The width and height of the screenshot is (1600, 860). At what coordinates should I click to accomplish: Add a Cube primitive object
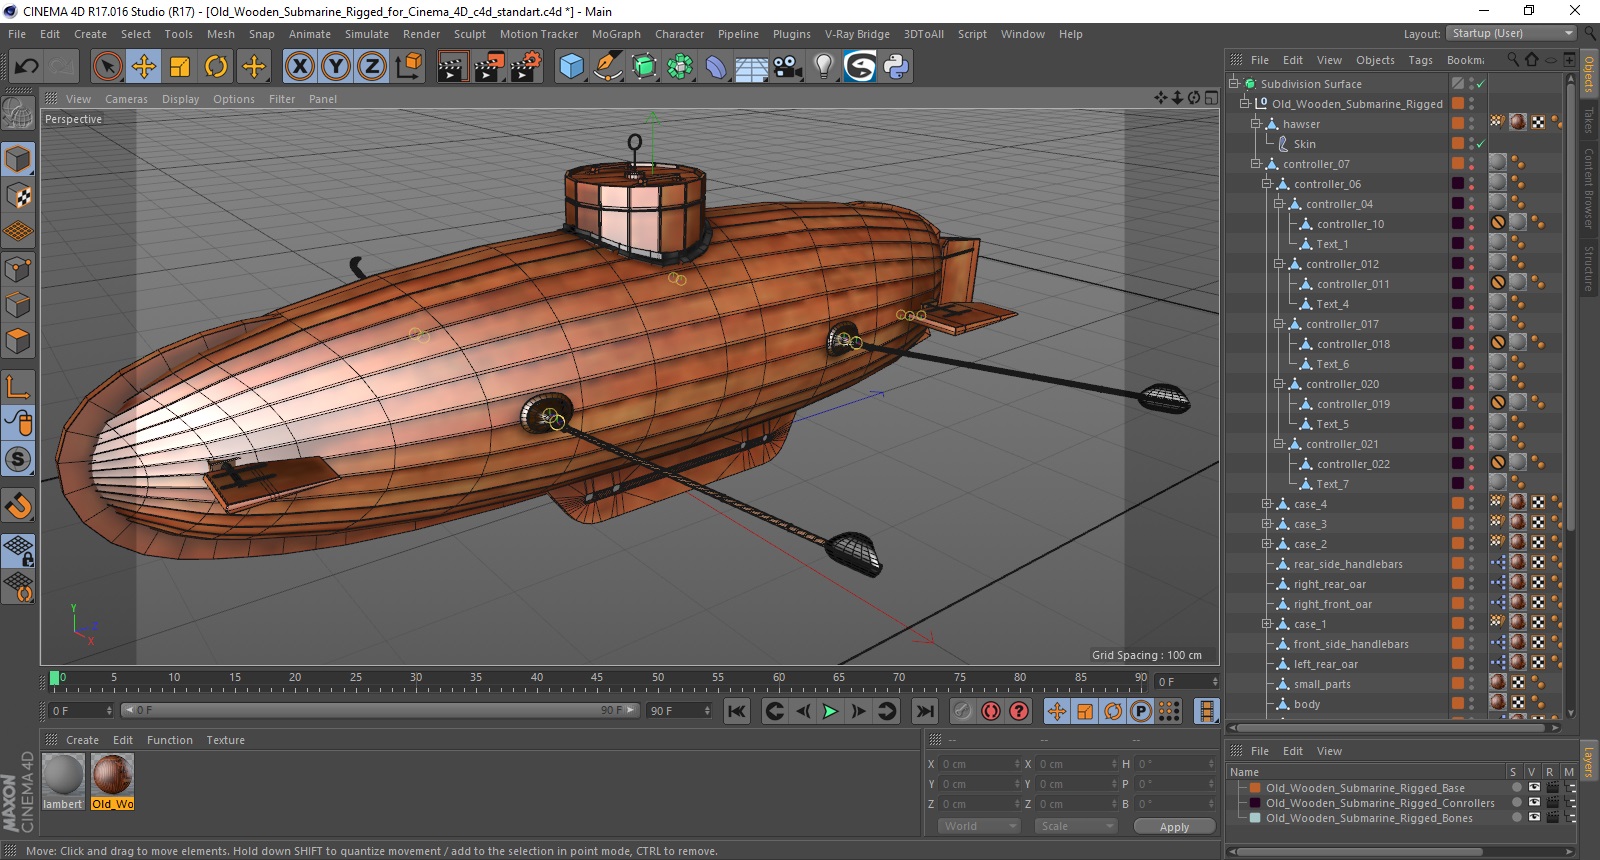[x=571, y=67]
